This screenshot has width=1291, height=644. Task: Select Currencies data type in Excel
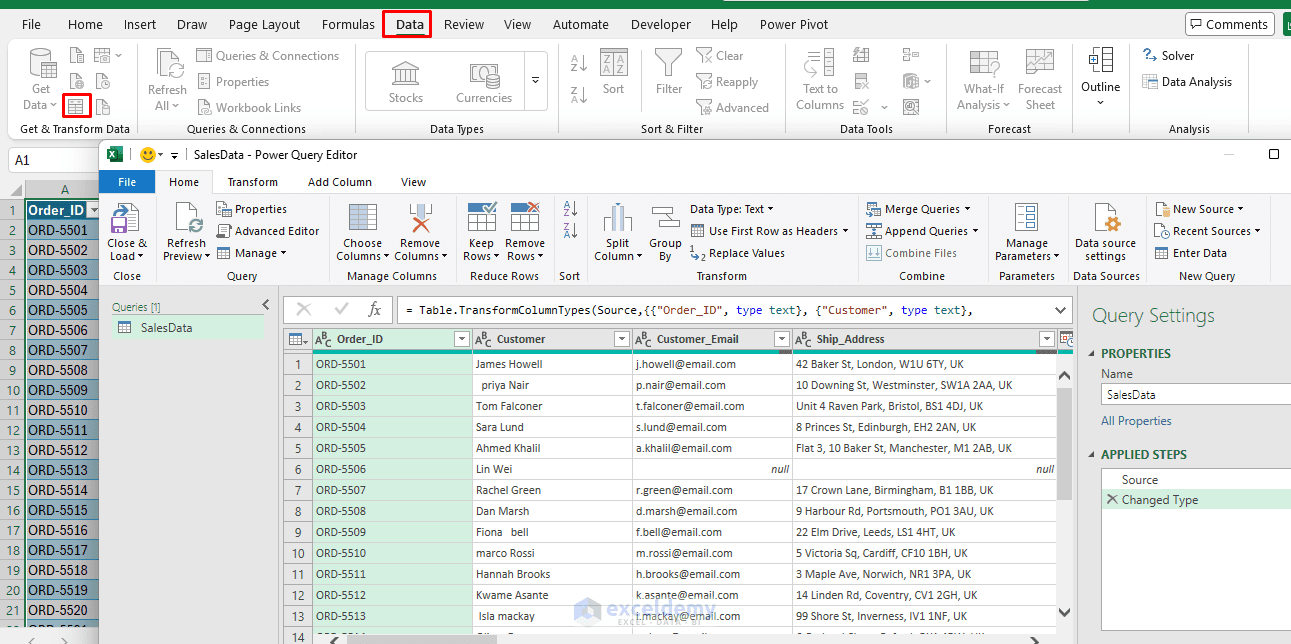coord(483,81)
